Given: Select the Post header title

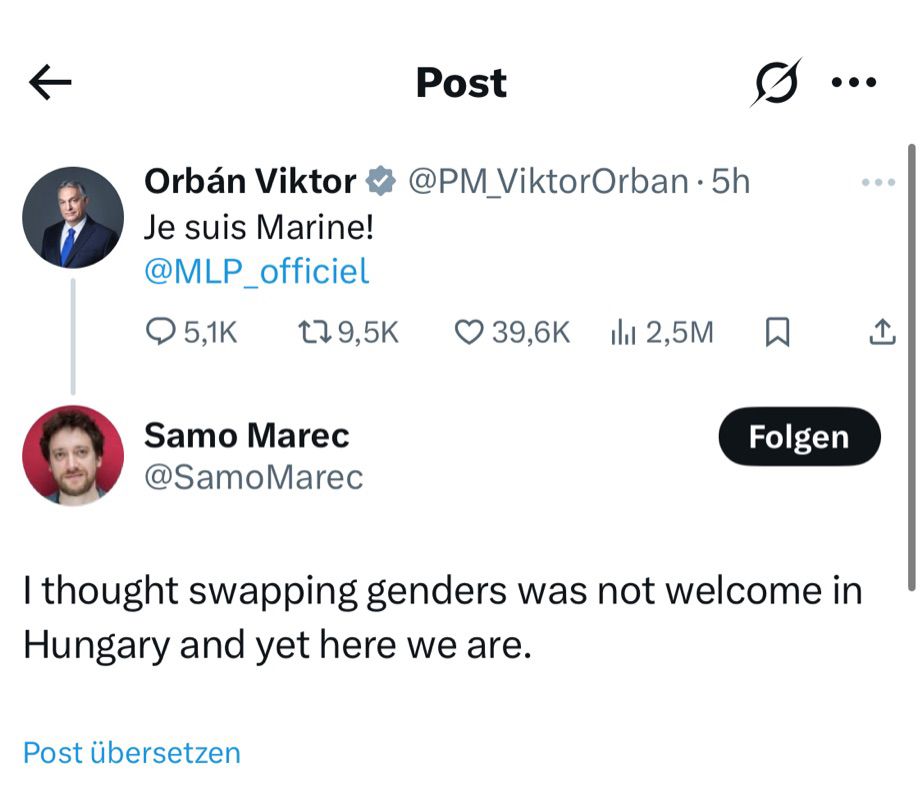Looking at the screenshot, I should 461,83.
